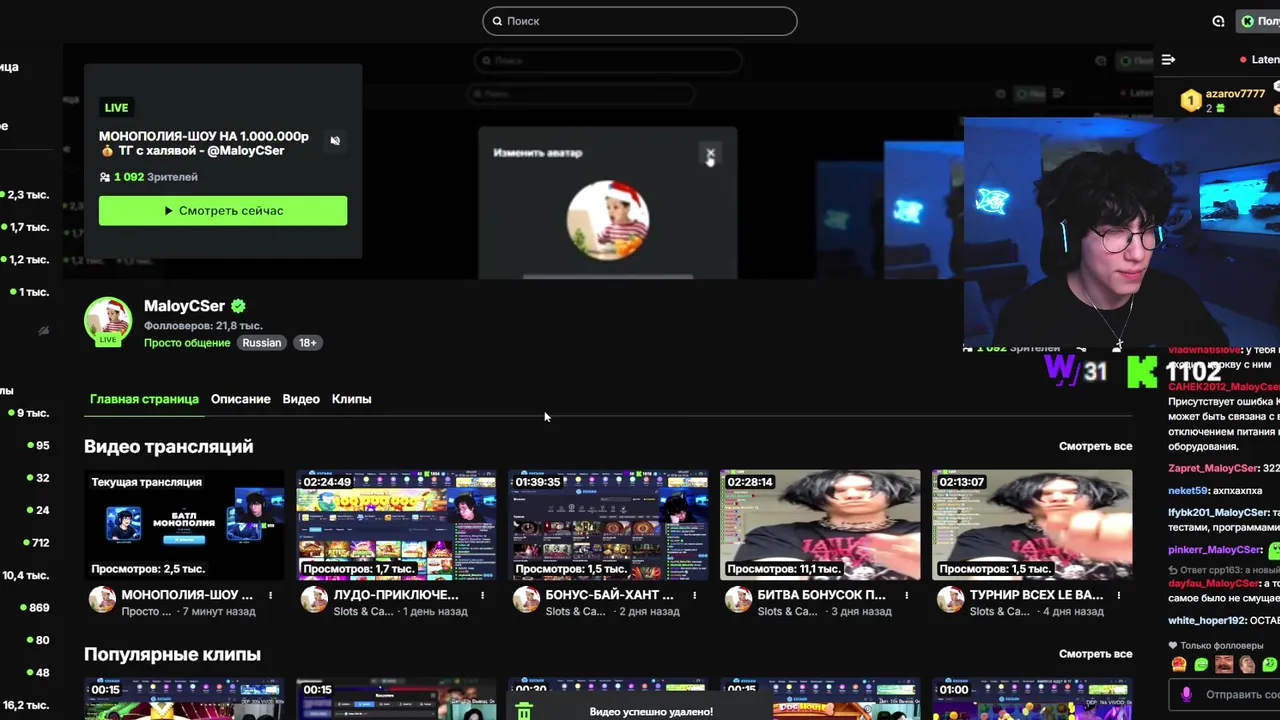Open the Текущая трансляция thumbnail
Viewport: 1280px width, 720px height.
tap(184, 525)
